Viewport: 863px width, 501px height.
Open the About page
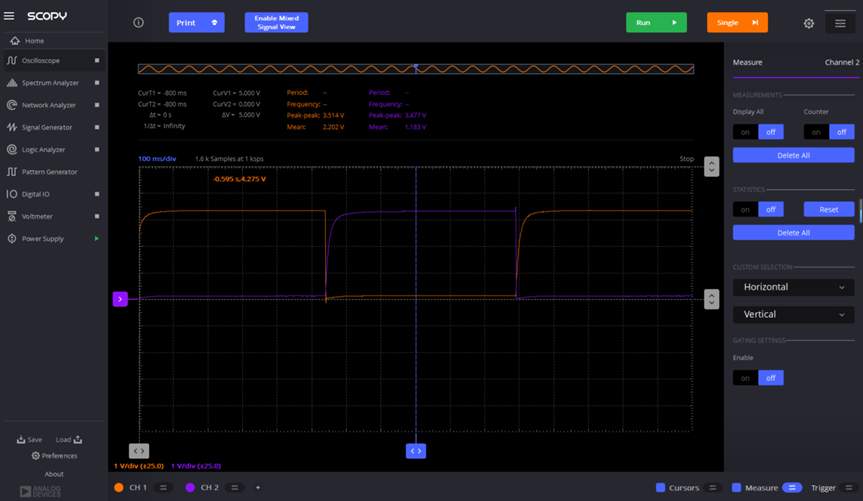point(54,474)
